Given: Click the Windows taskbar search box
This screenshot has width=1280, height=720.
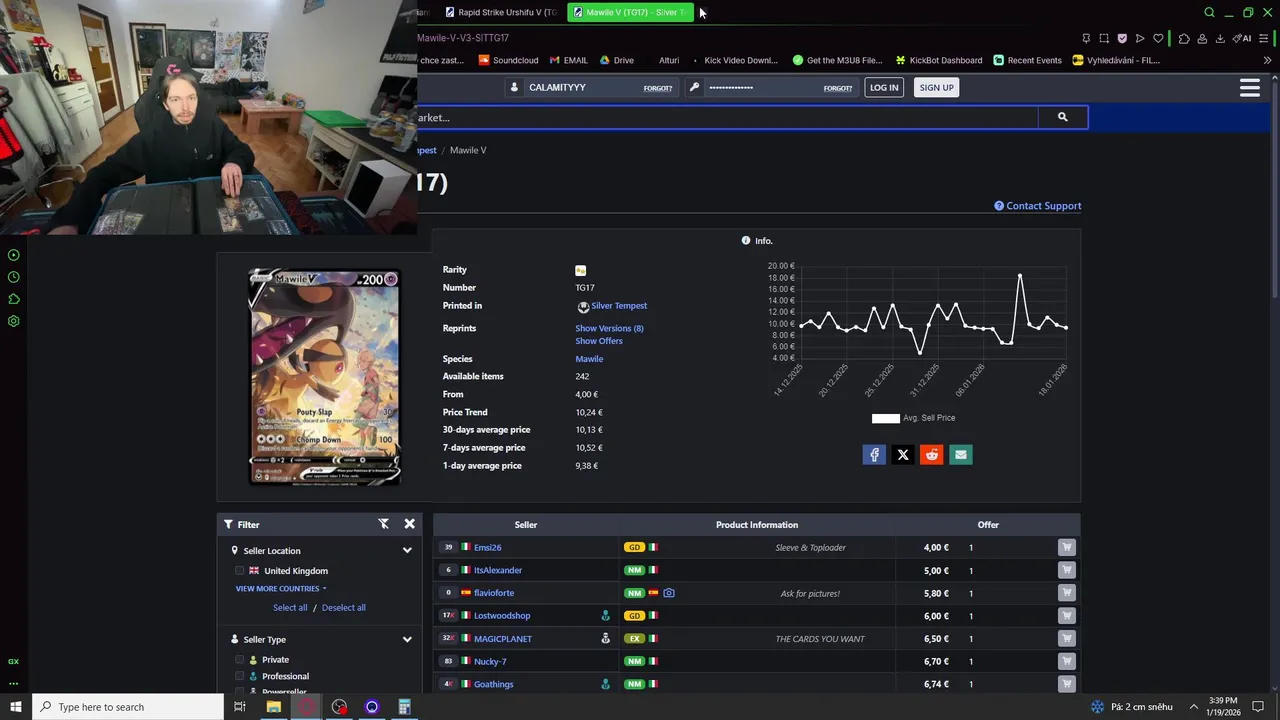Looking at the screenshot, I should point(128,707).
